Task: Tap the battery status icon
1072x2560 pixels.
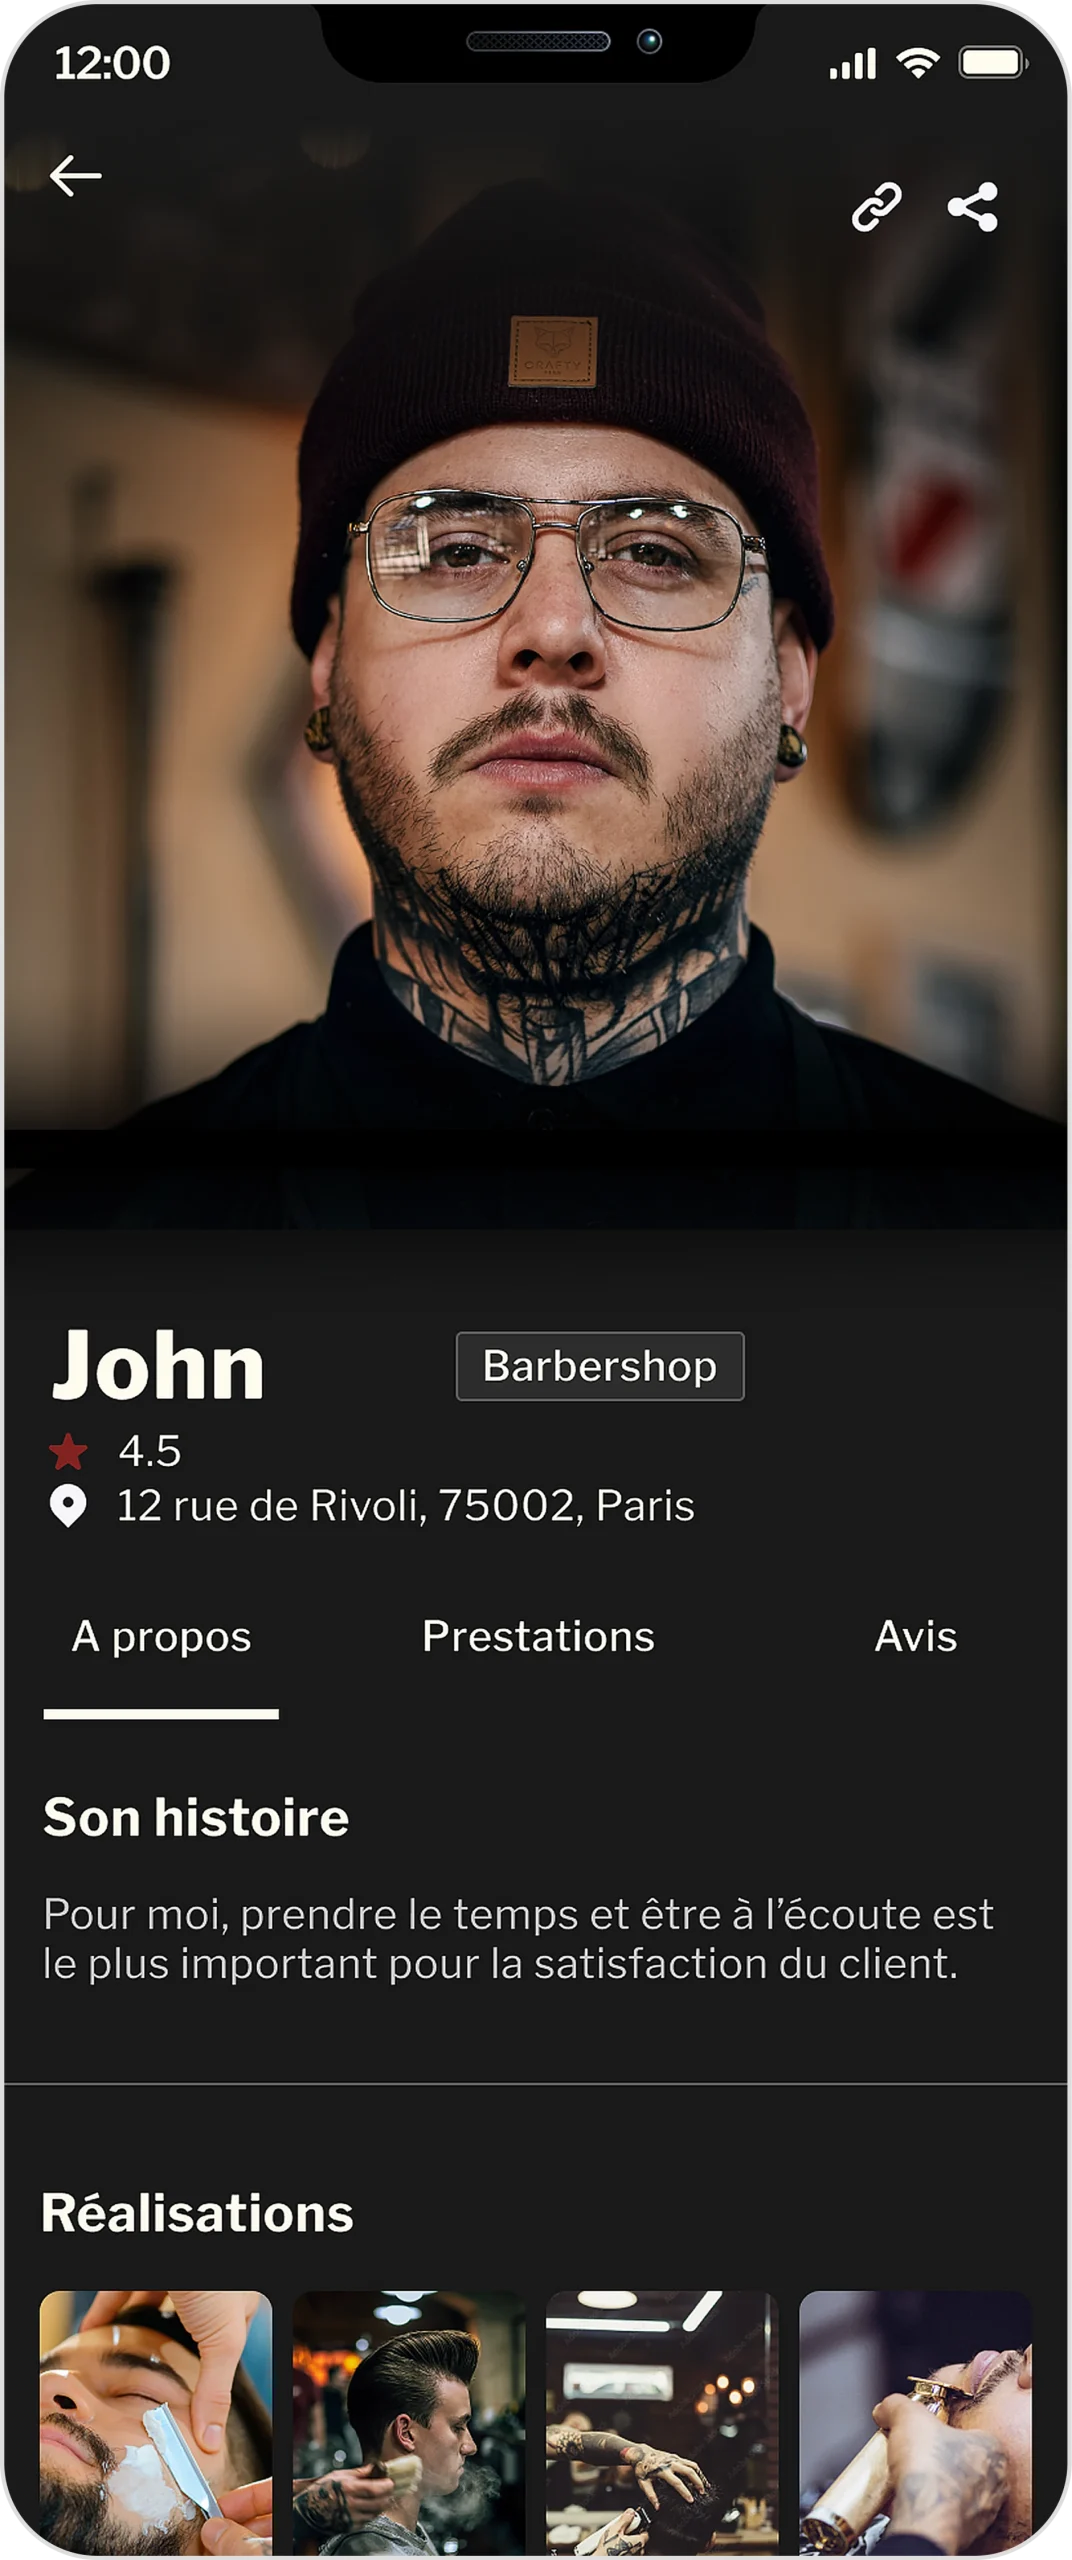Action: pos(993,63)
